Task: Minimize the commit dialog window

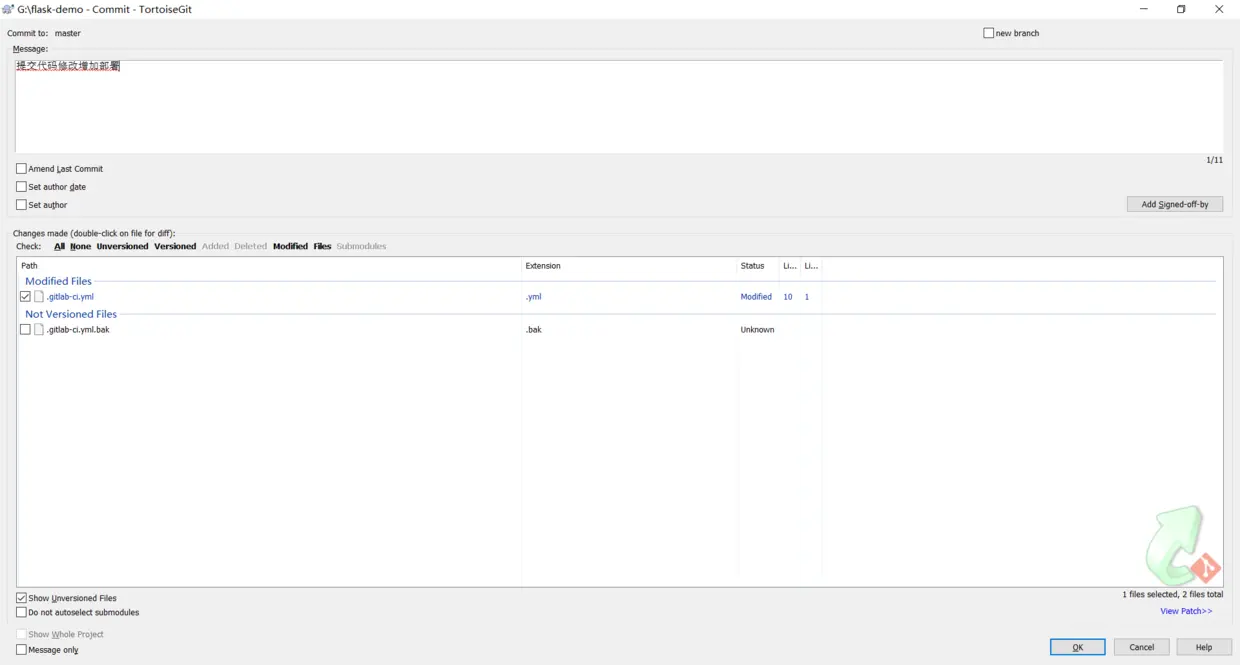Action: (1144, 9)
